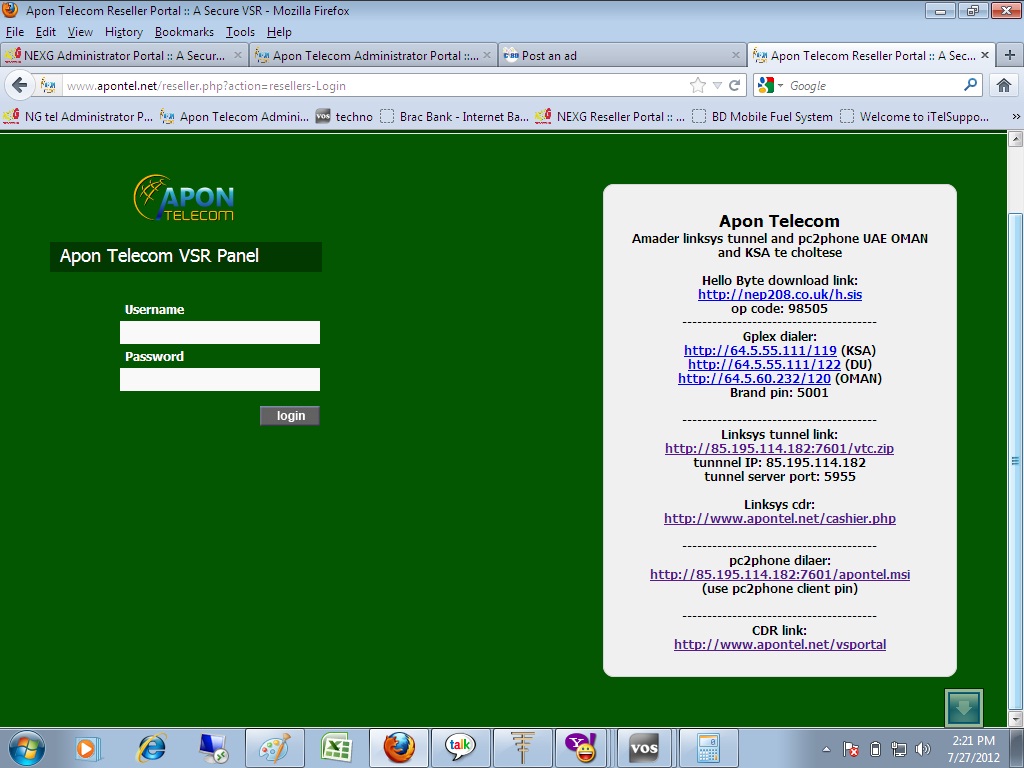1024x768 pixels.
Task: Click the scrollbar up arrow
Action: [x=1016, y=138]
